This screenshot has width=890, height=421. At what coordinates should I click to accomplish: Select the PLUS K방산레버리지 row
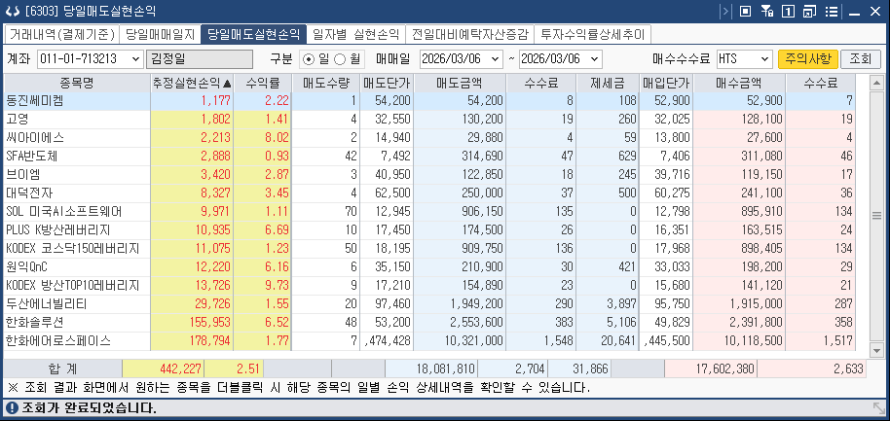click(x=430, y=230)
